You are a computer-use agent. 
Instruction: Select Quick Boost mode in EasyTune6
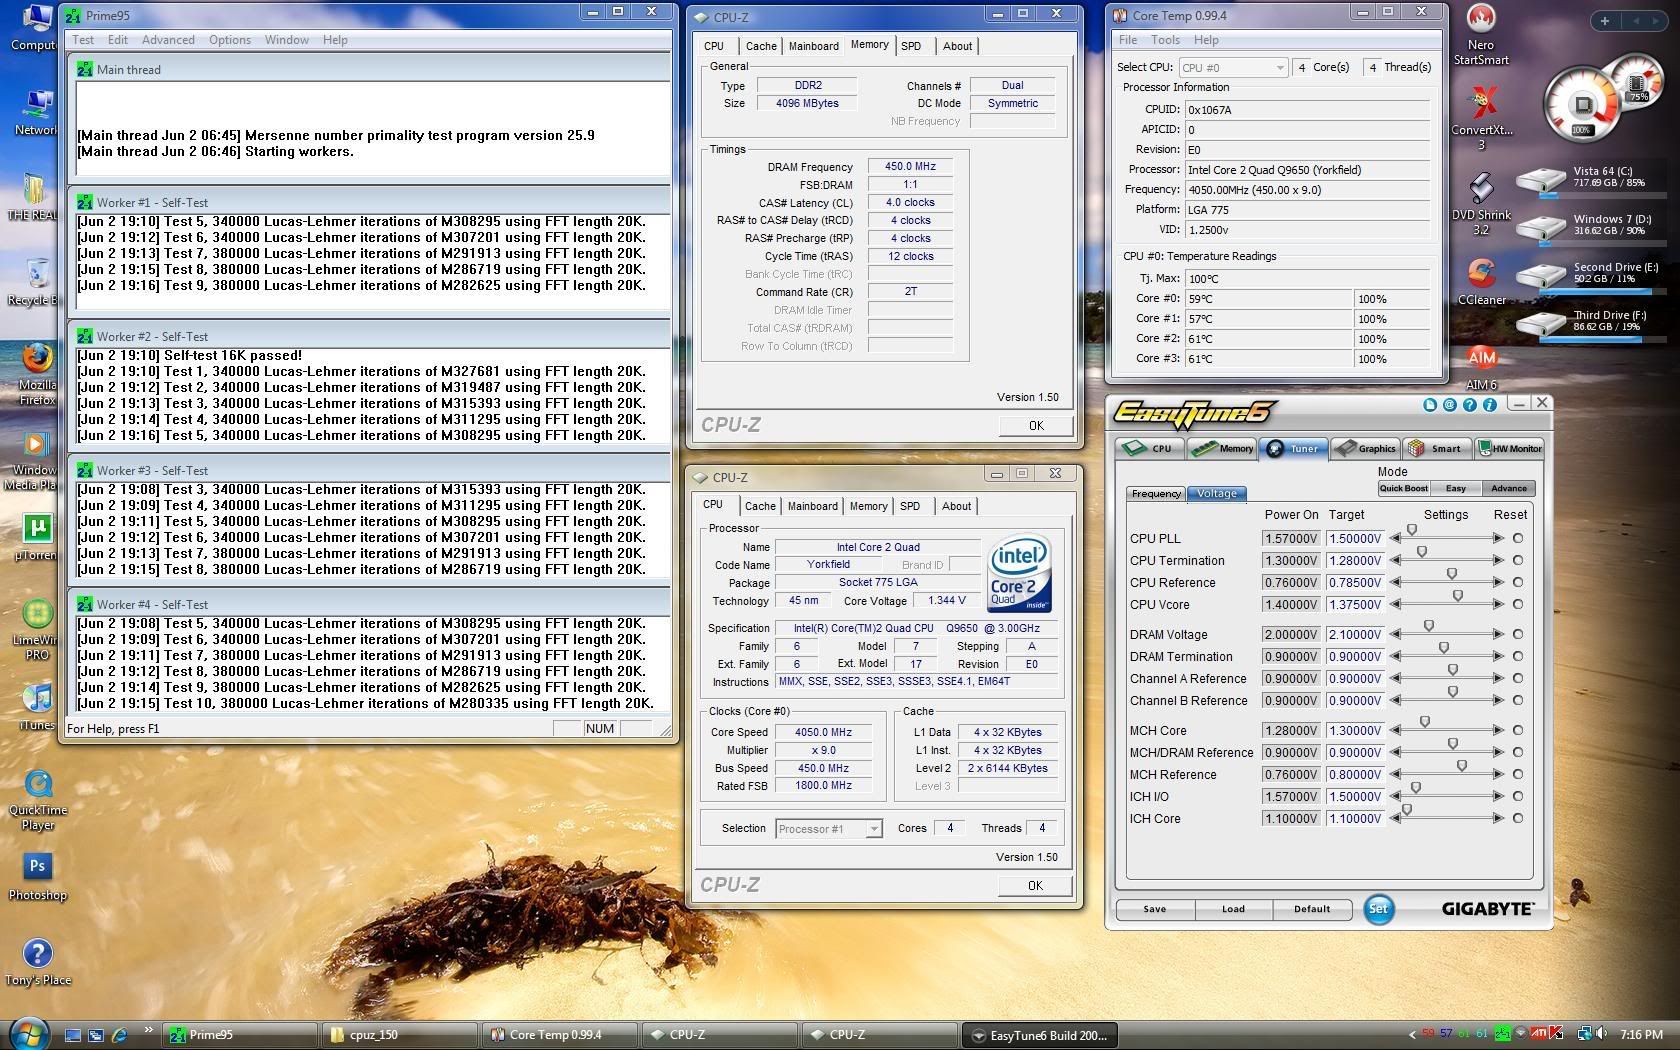coord(1403,488)
